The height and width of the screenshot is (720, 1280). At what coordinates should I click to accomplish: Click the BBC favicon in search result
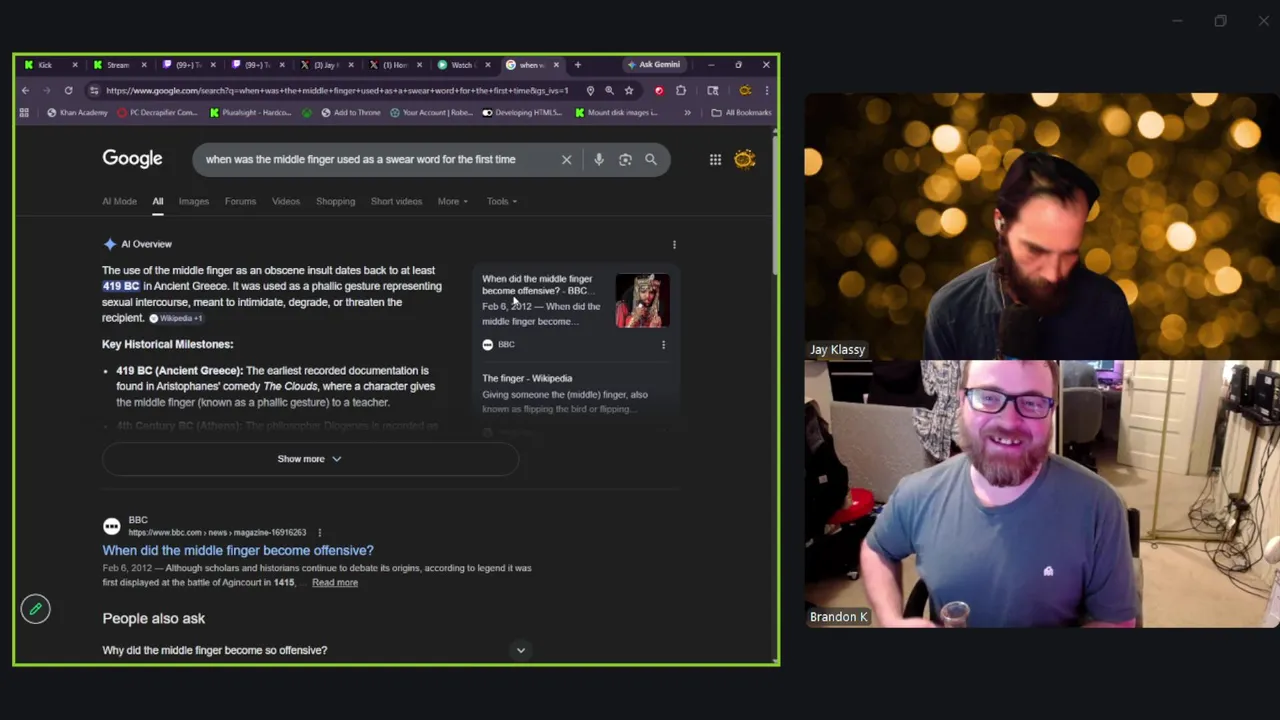(112, 526)
